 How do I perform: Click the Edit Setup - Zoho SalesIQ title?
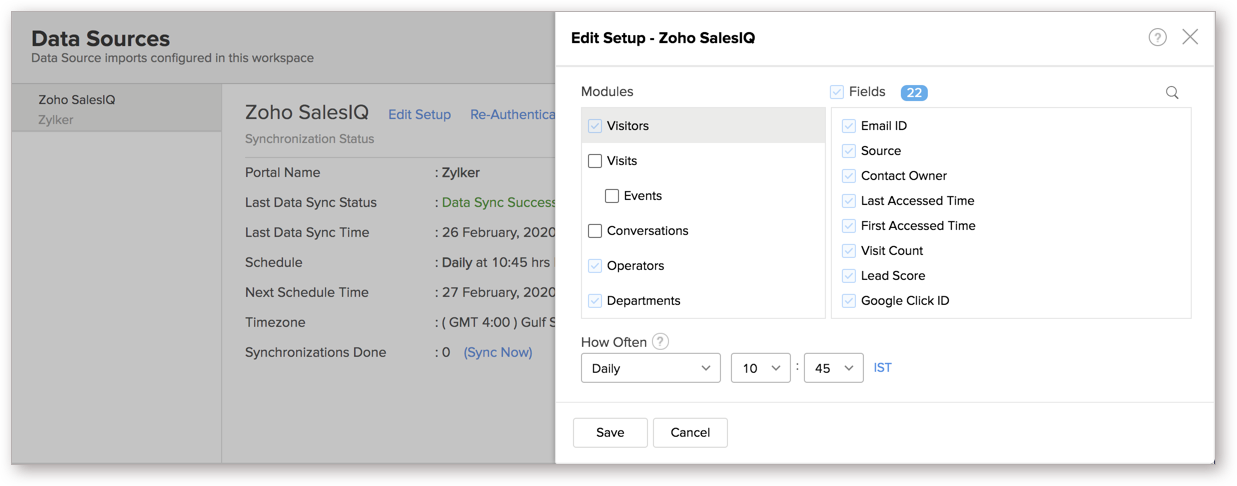663,38
